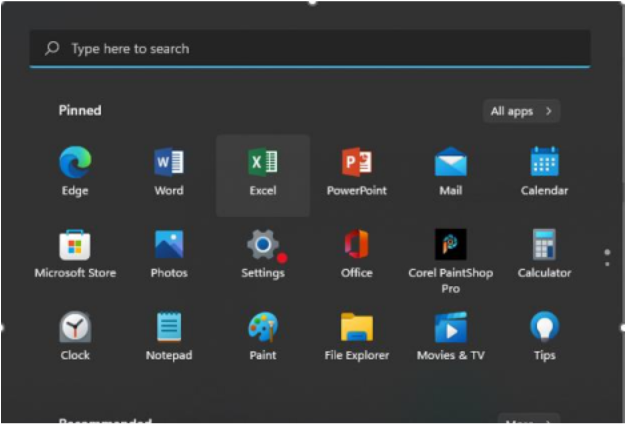
Task: Launch the Calculator app
Action: click(544, 244)
